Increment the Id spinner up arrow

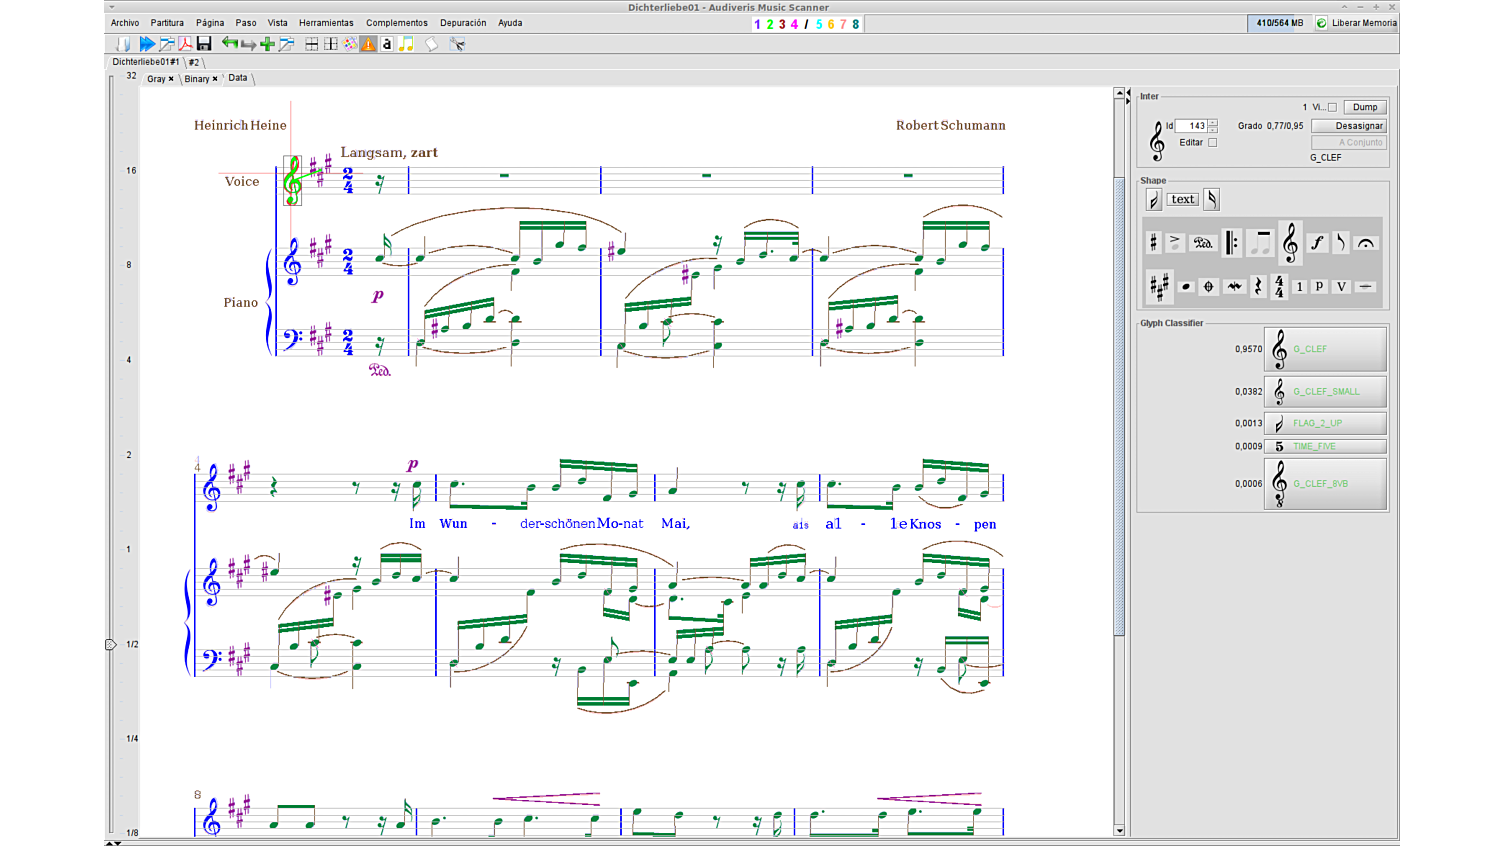pyautogui.click(x=1213, y=123)
